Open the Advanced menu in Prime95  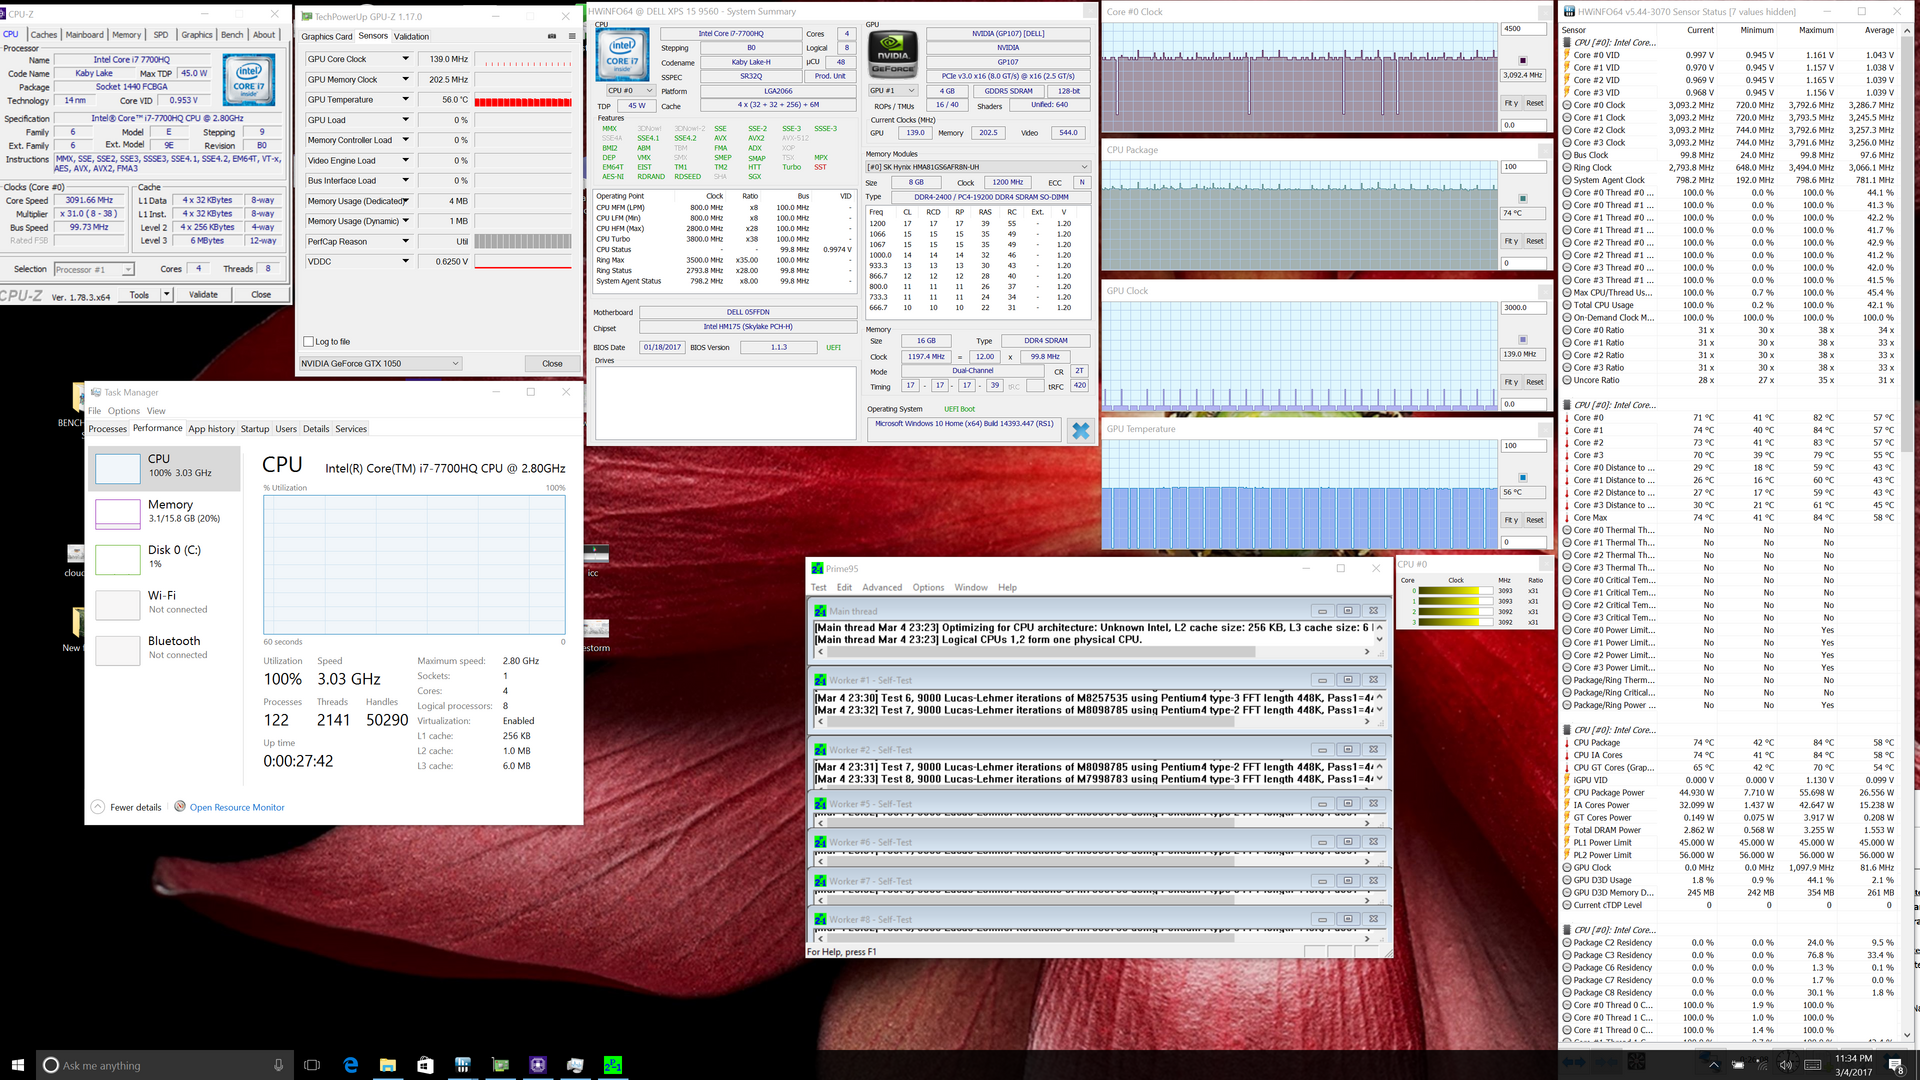[x=882, y=587]
